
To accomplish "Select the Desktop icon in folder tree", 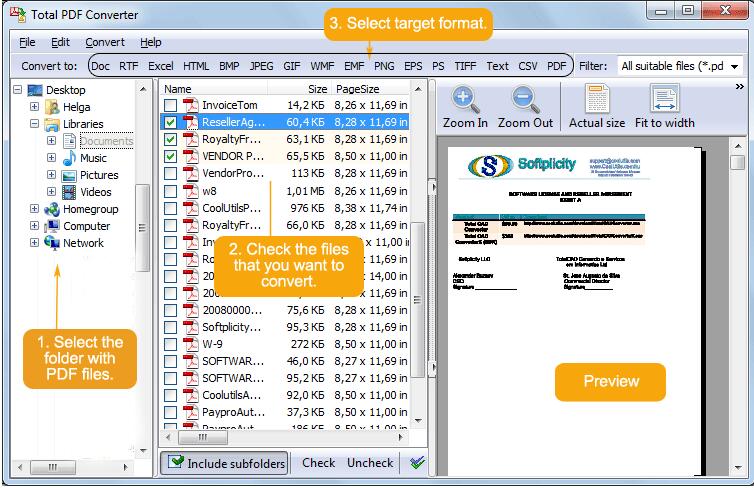I will 35,90.
